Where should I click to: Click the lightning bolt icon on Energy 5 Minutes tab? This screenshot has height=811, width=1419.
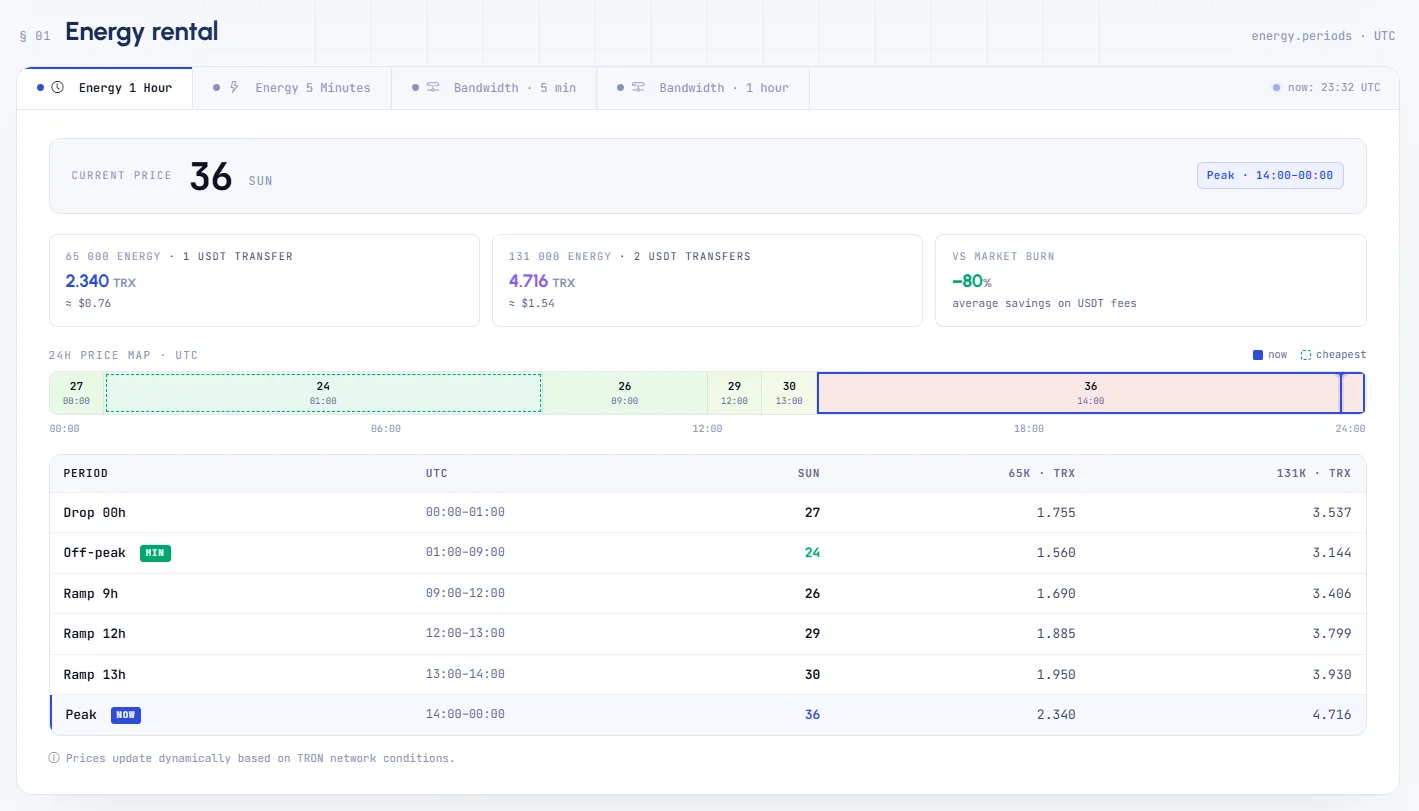(234, 88)
